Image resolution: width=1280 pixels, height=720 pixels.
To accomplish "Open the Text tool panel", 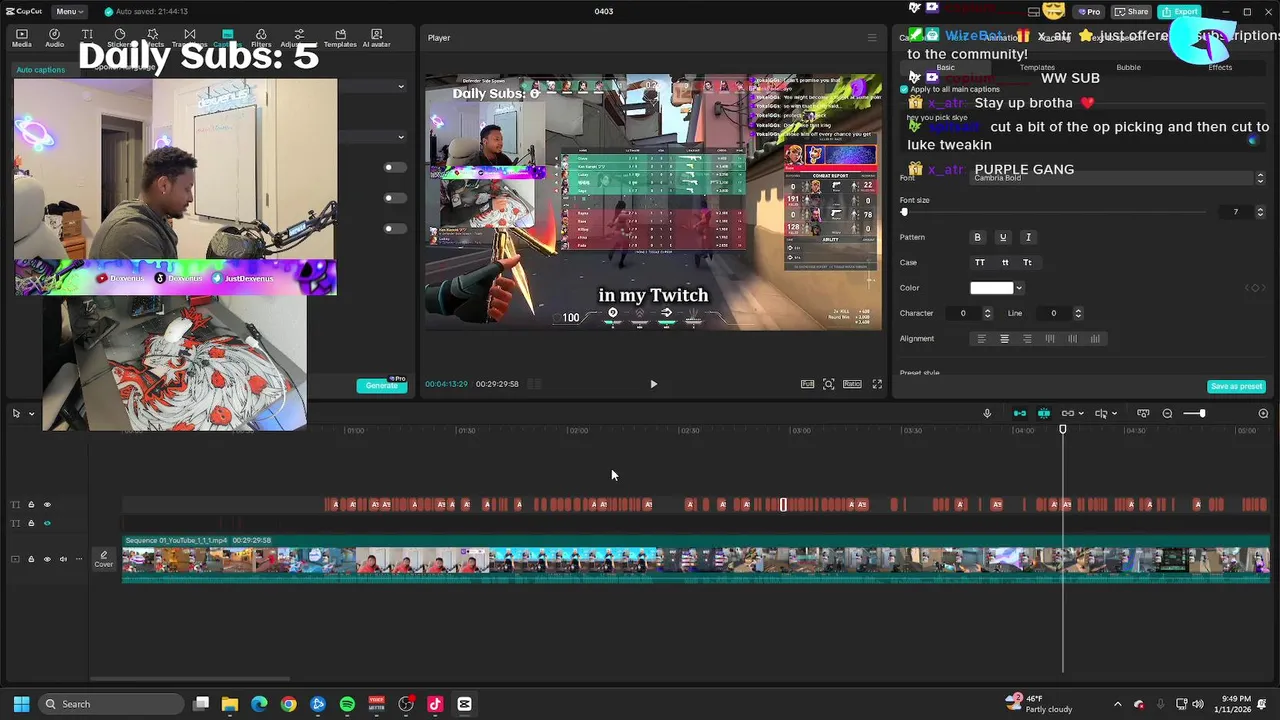I will (x=87, y=38).
